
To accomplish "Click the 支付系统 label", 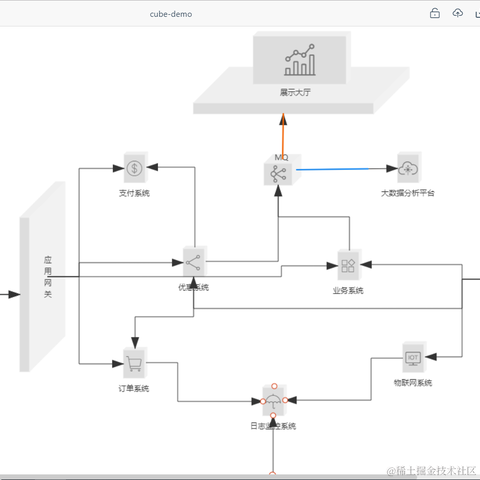I will tap(134, 193).
